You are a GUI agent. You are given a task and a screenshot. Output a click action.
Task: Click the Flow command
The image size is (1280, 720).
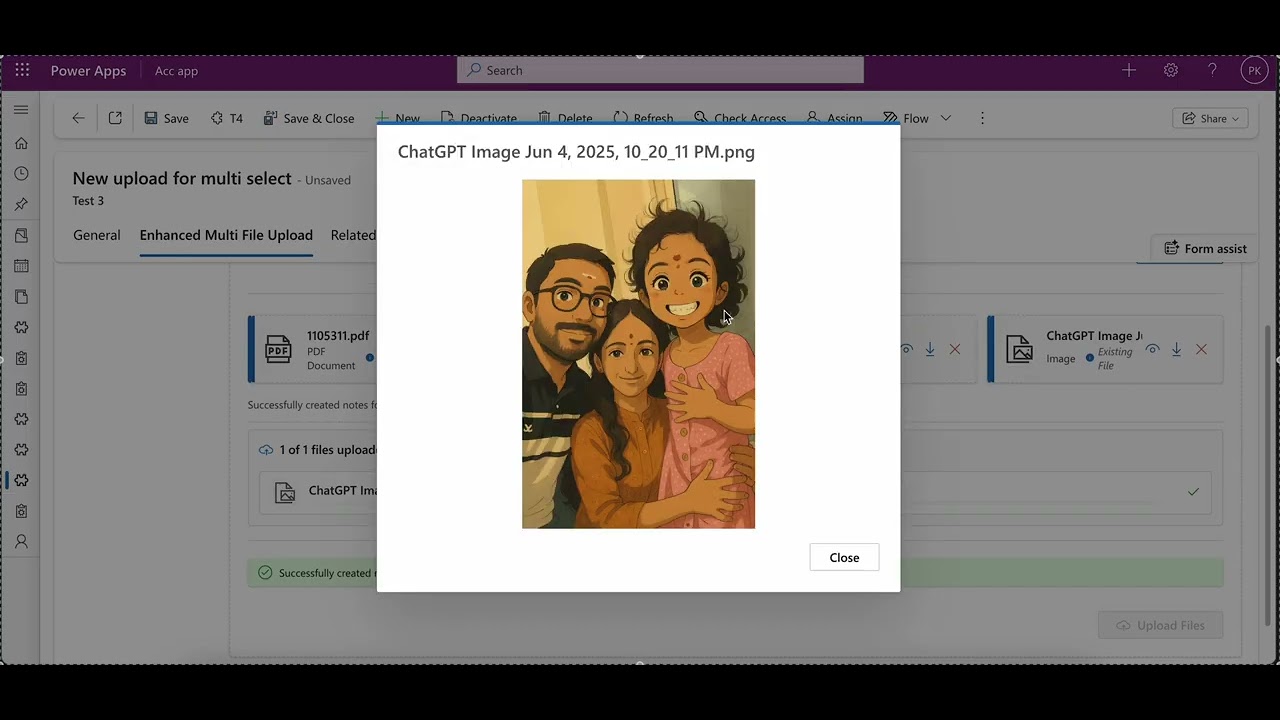(906, 118)
